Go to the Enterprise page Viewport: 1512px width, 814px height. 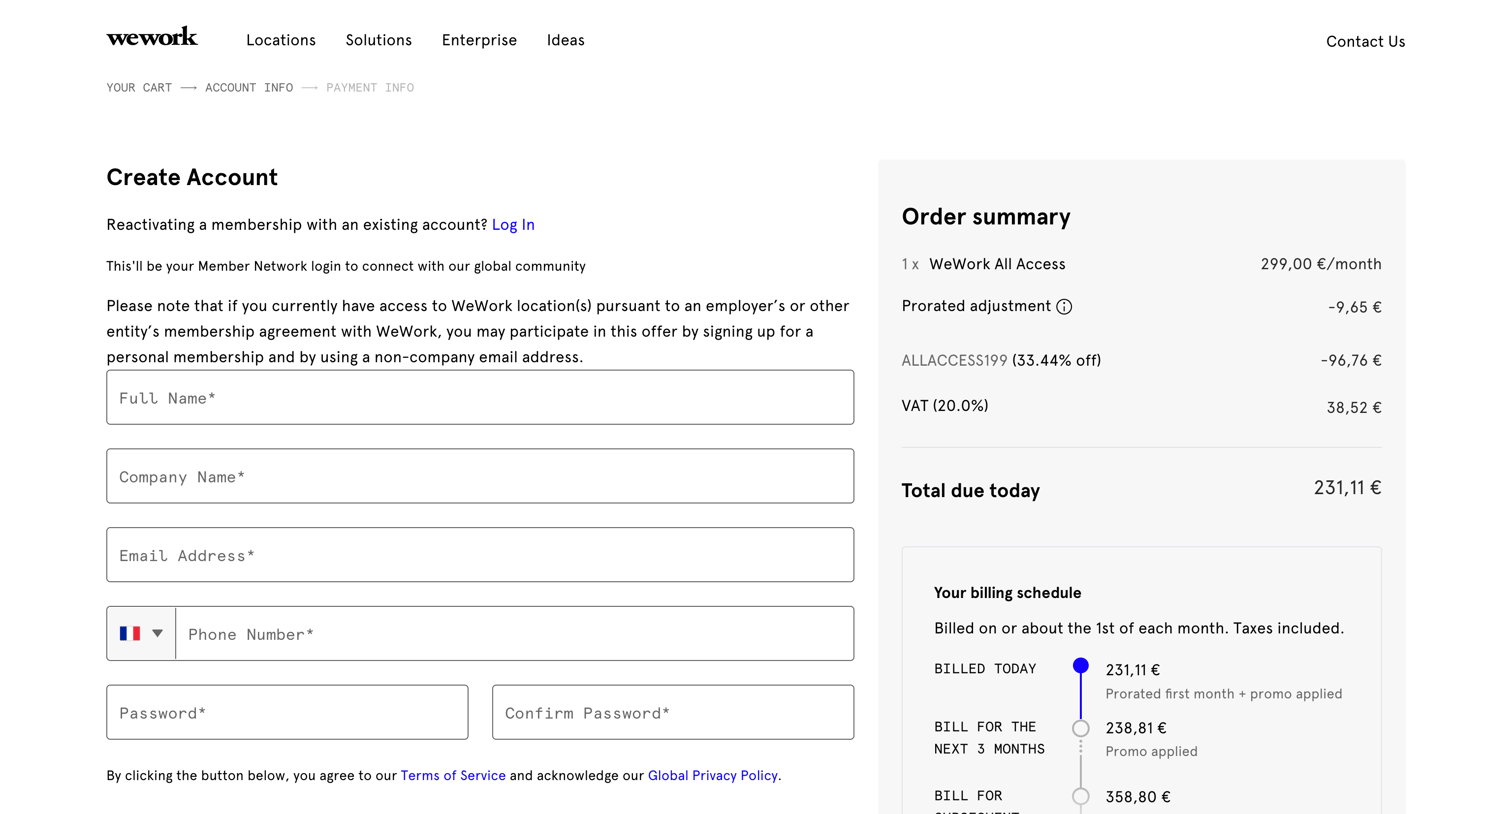479,40
